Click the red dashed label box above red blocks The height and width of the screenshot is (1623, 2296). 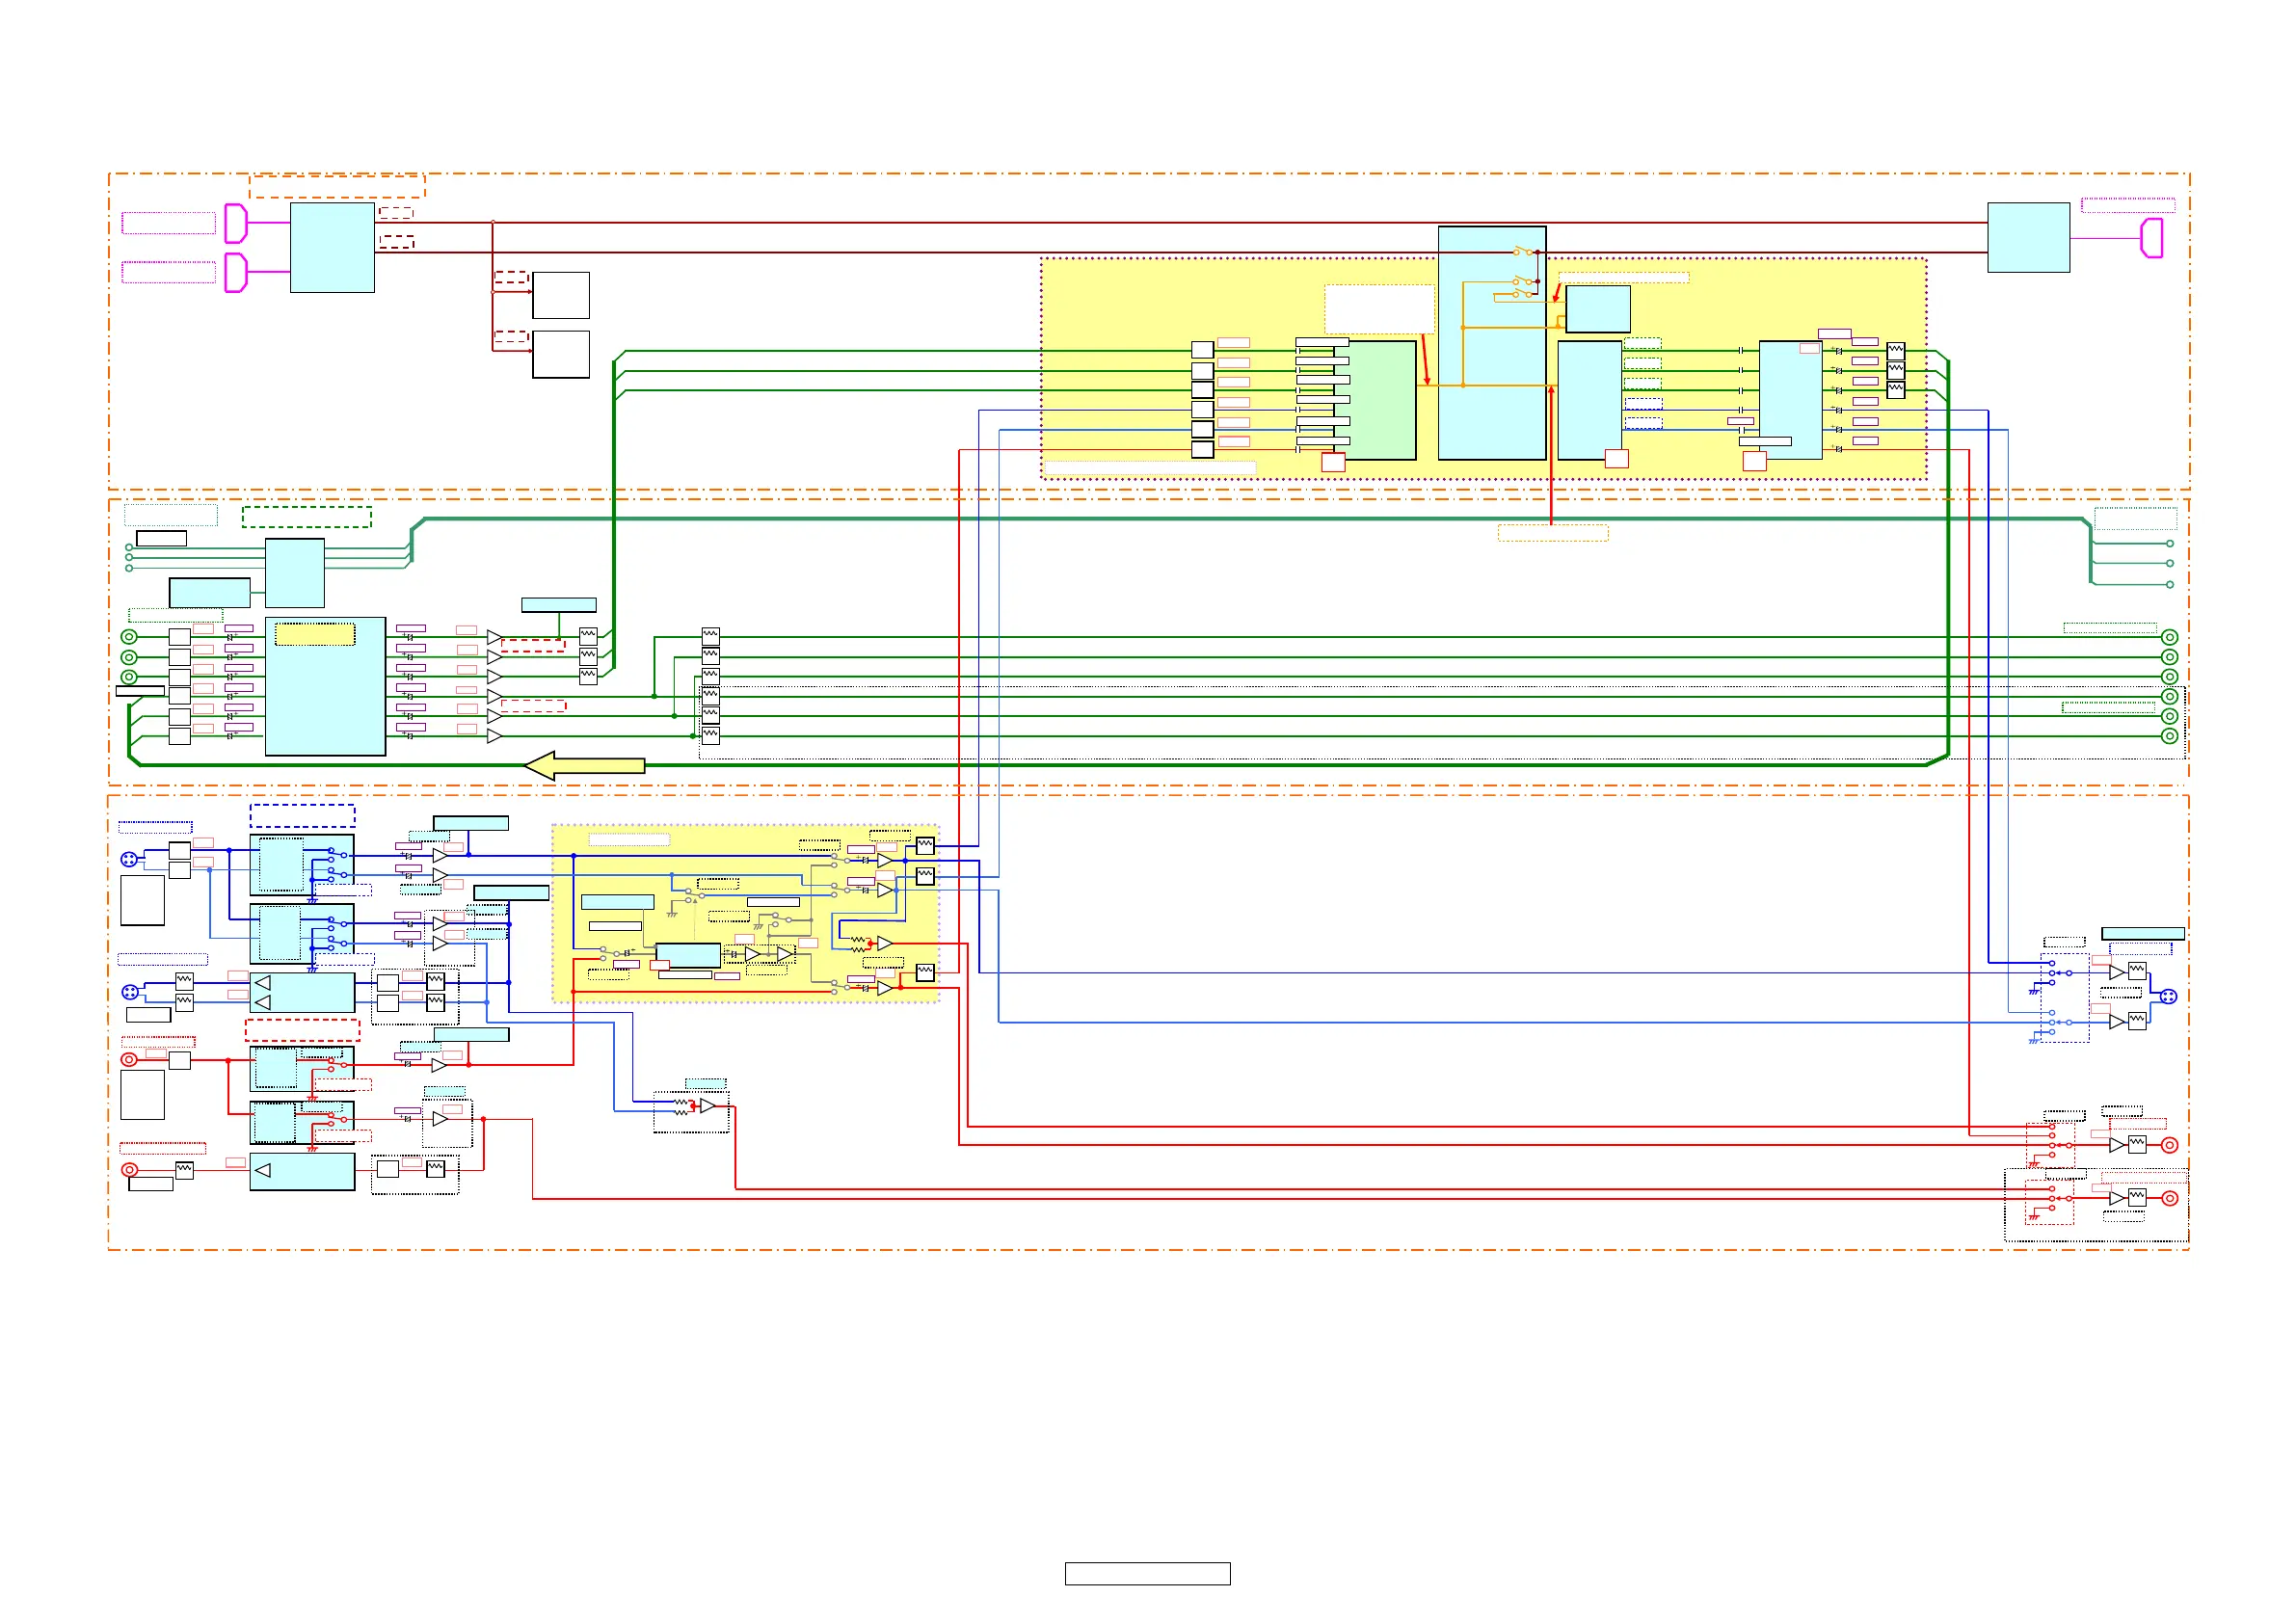click(x=302, y=1030)
